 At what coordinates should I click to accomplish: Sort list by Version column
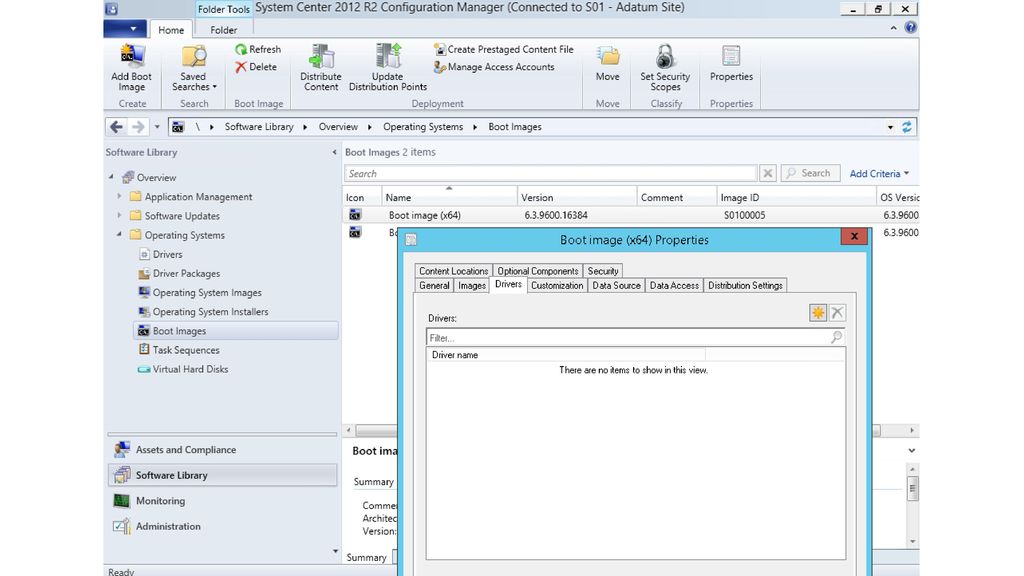click(577, 197)
